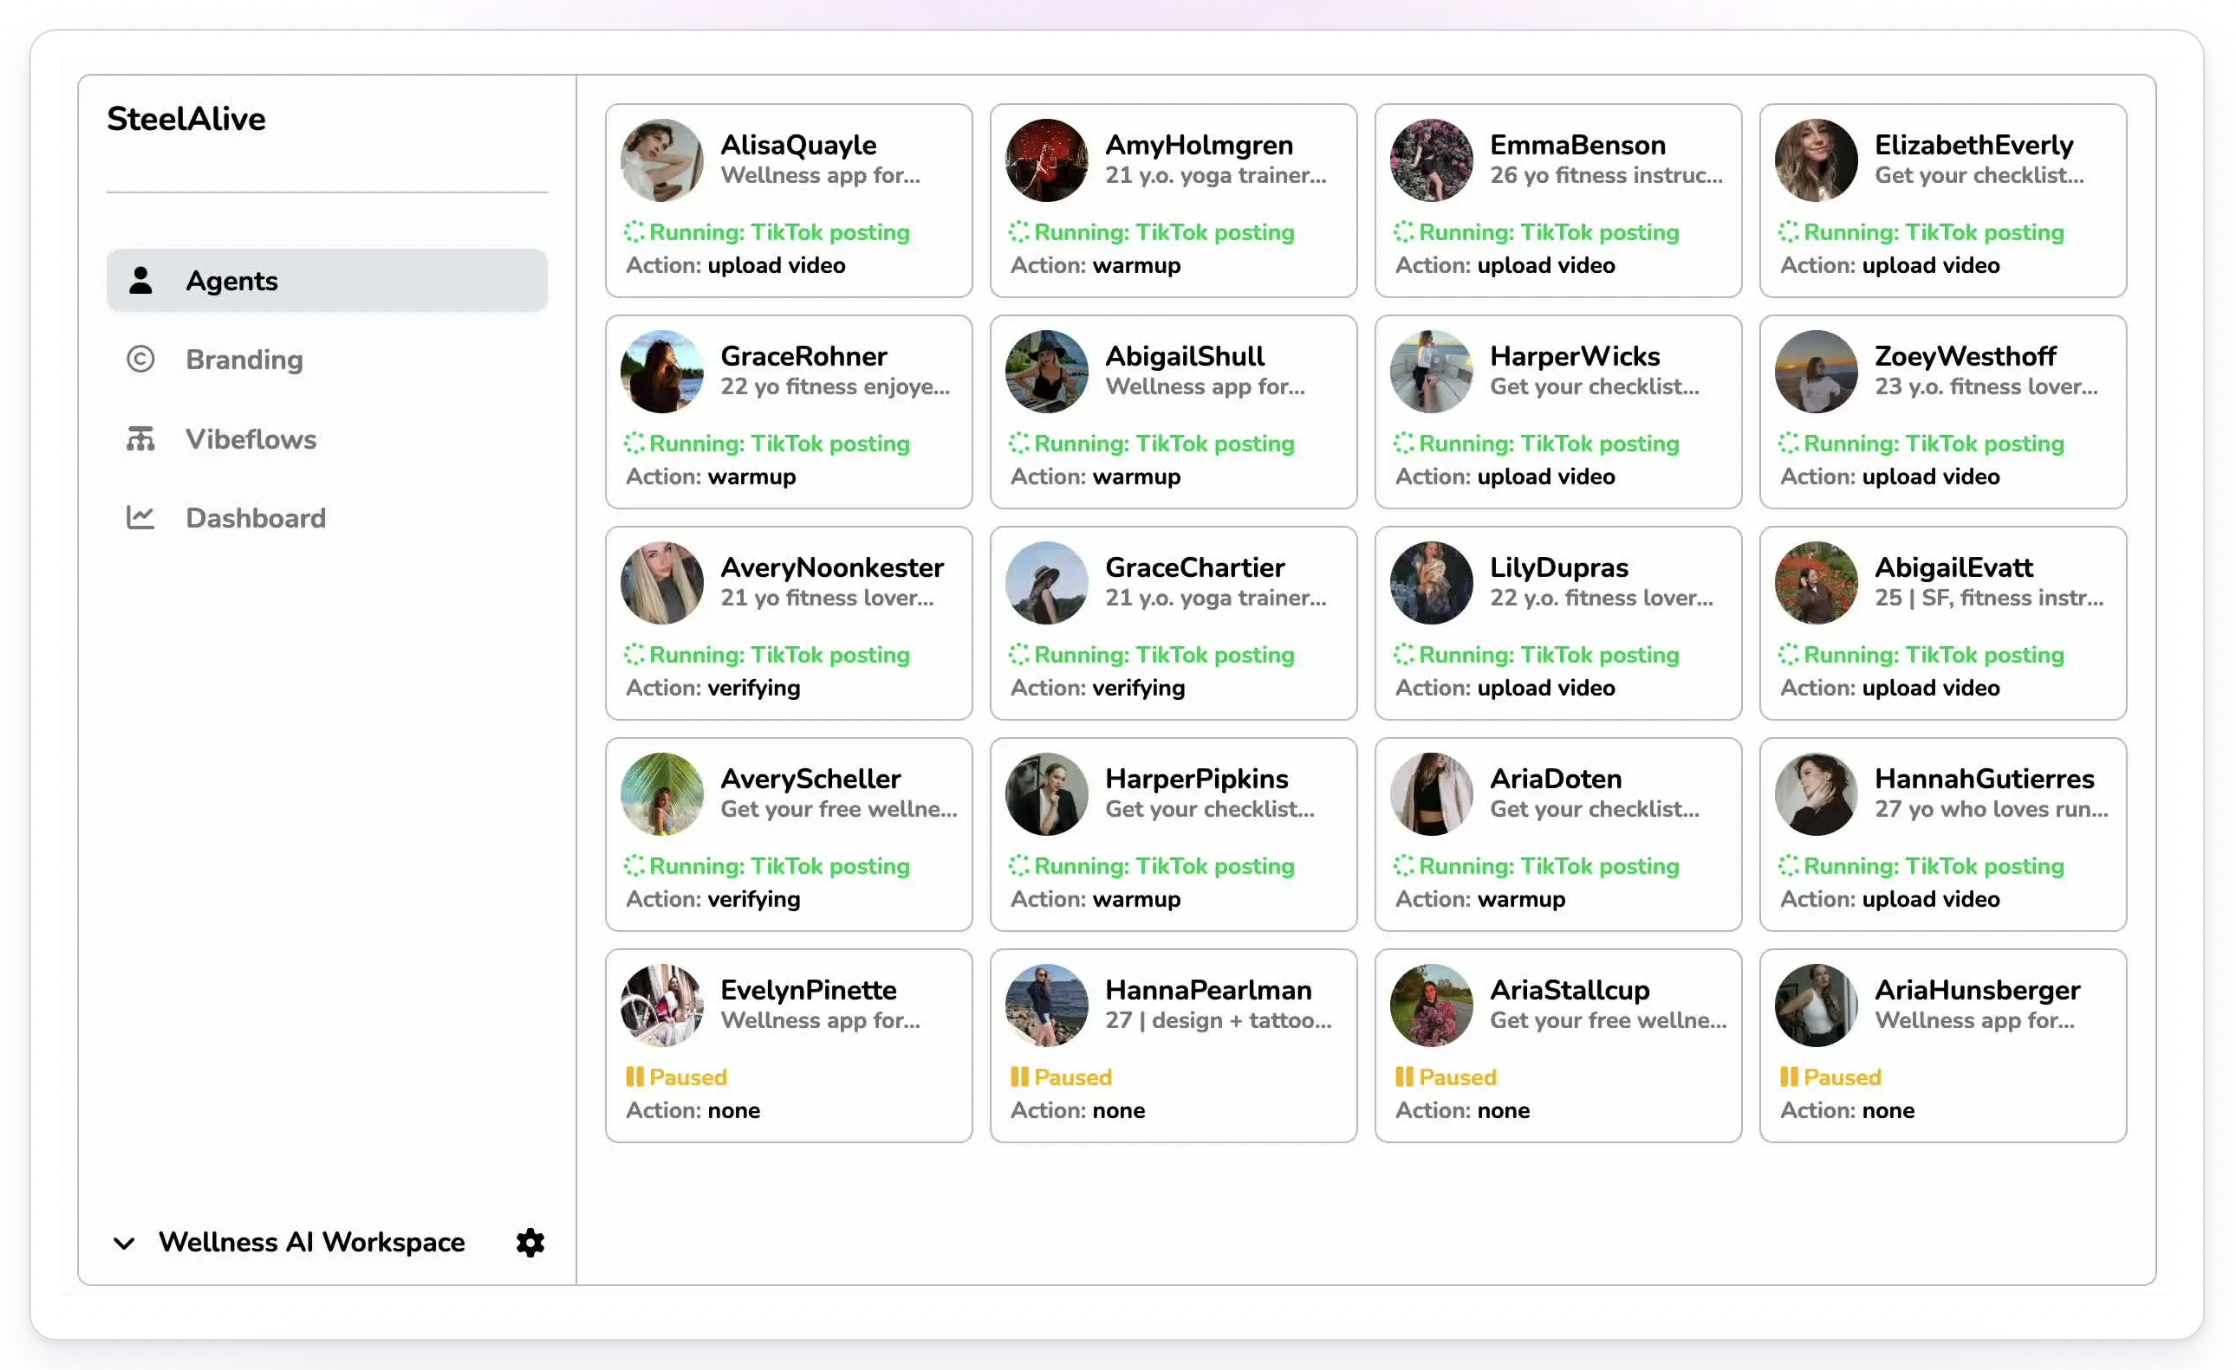This screenshot has height=1370, width=2236.
Task: Click the running spinner on AlisaQuayle's card
Action: pos(633,232)
